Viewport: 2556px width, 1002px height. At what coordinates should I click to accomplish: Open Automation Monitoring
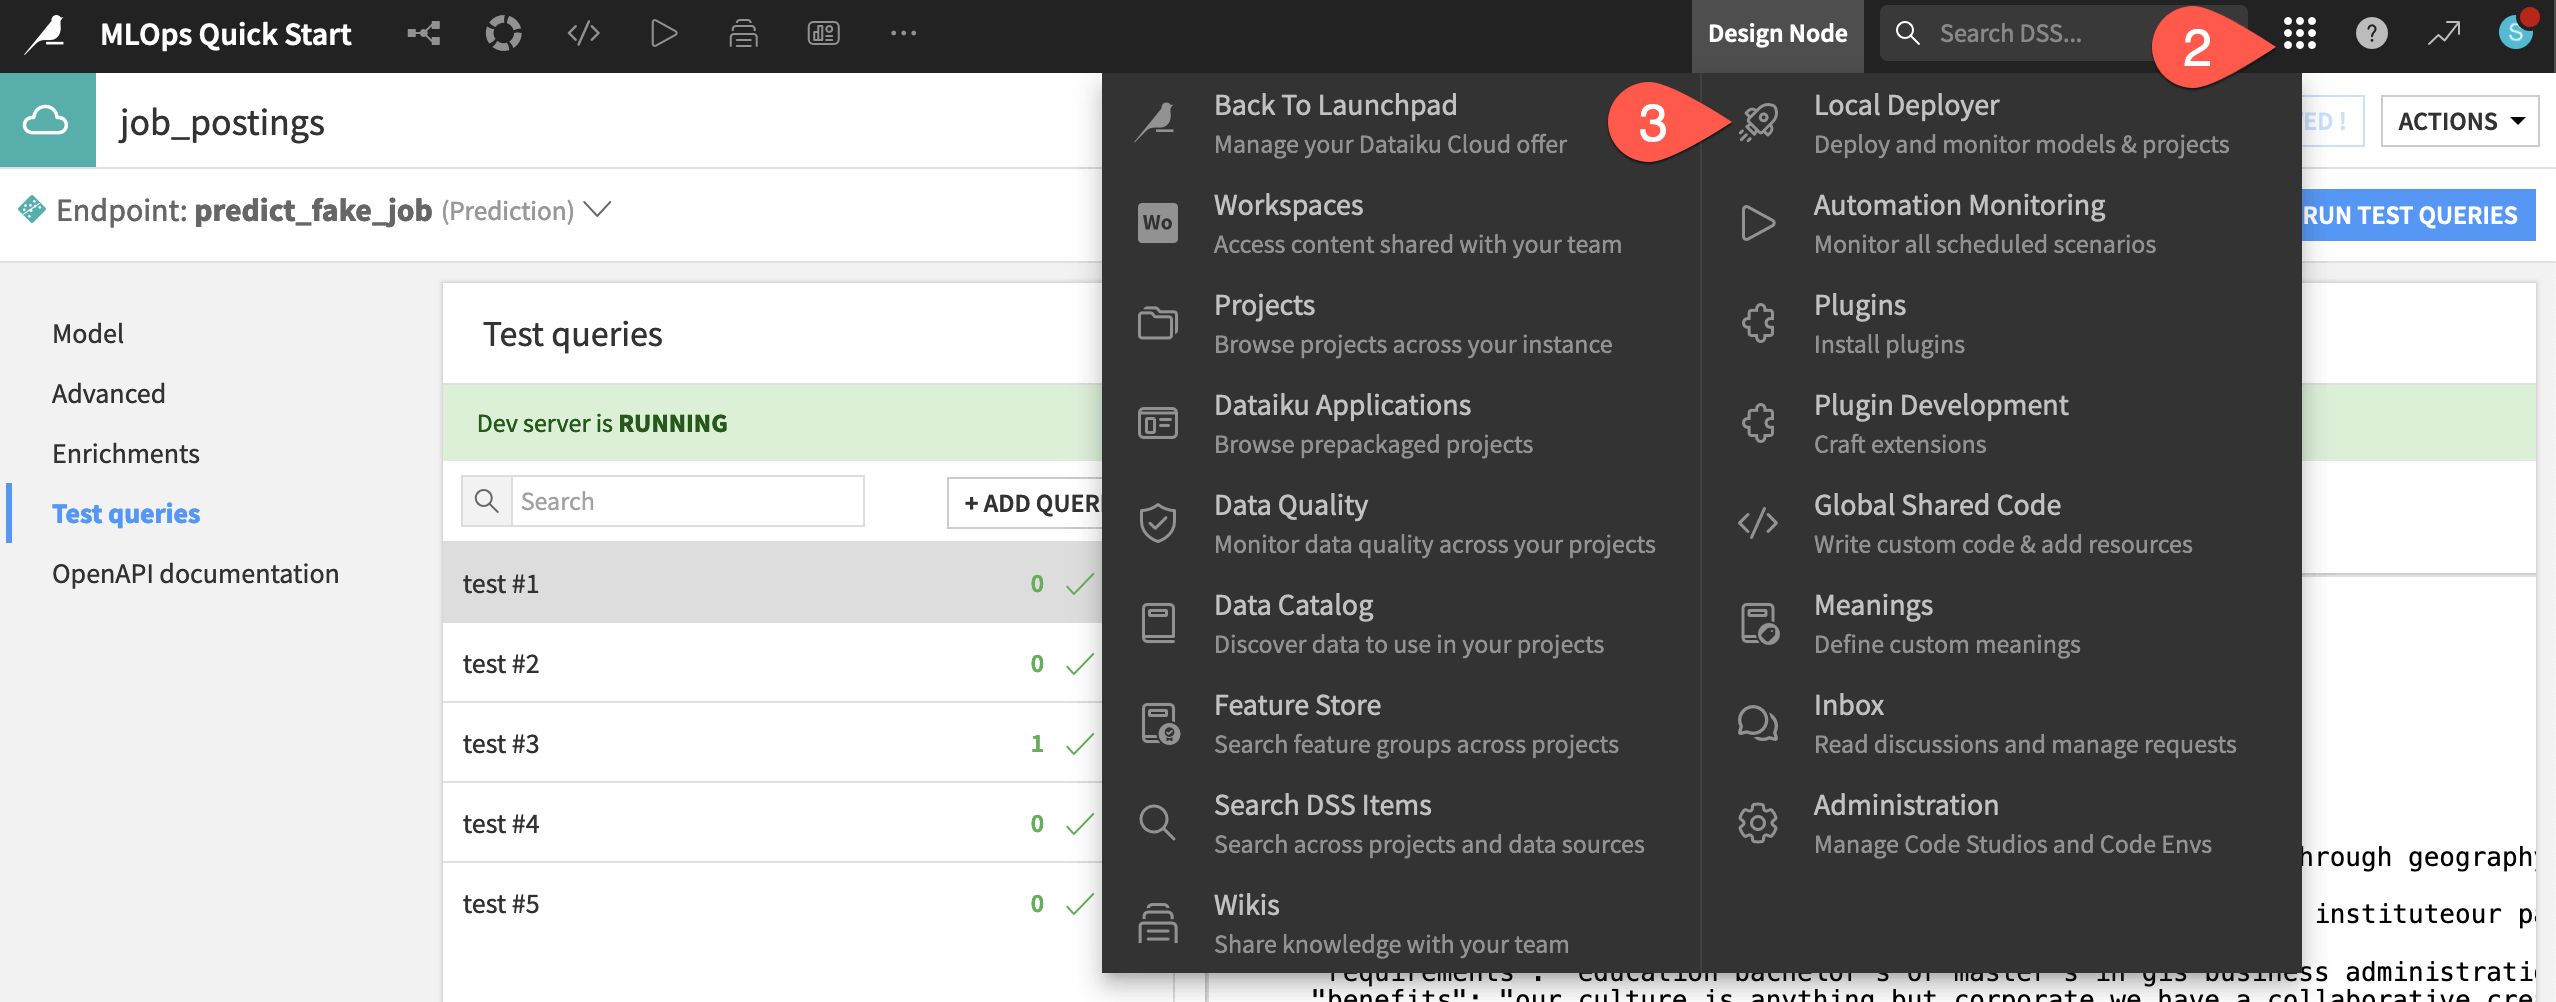click(x=1984, y=224)
